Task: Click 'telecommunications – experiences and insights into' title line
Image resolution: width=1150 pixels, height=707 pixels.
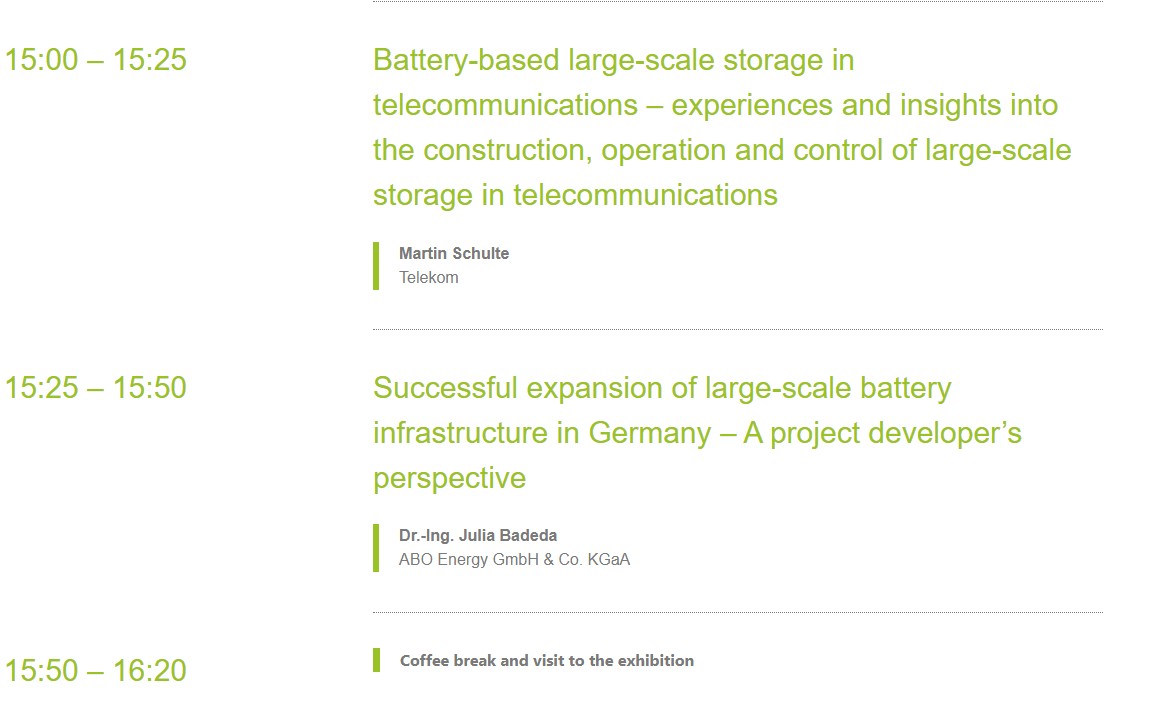Action: [715, 105]
